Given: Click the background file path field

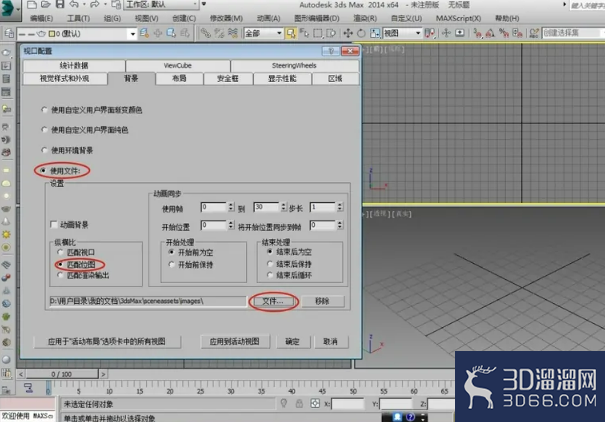Looking at the screenshot, I should [148, 301].
